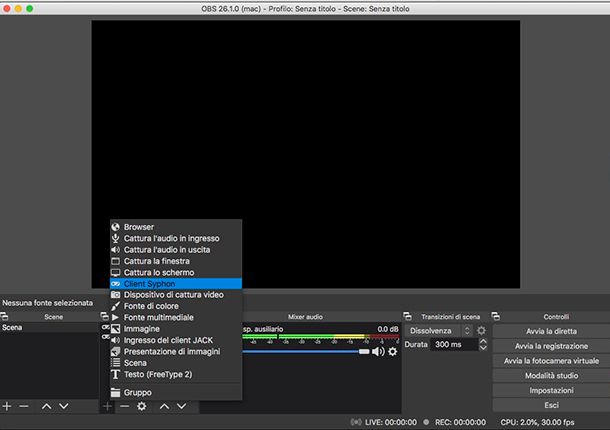Move source down with arrow button
Image resolution: width=610 pixels, height=430 pixels.
[182, 406]
